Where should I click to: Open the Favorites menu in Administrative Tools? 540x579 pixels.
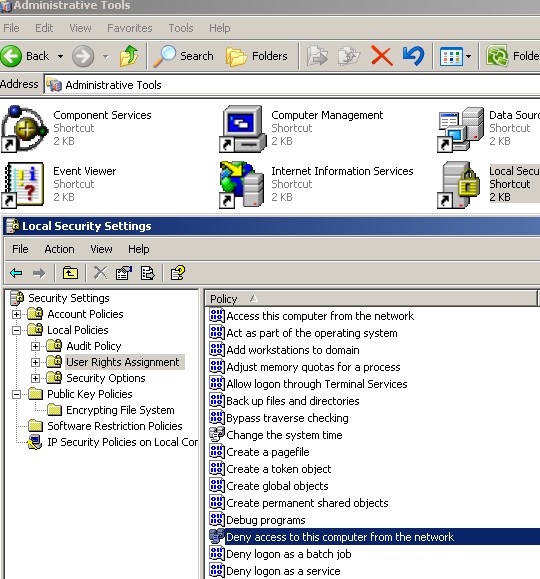(x=130, y=28)
